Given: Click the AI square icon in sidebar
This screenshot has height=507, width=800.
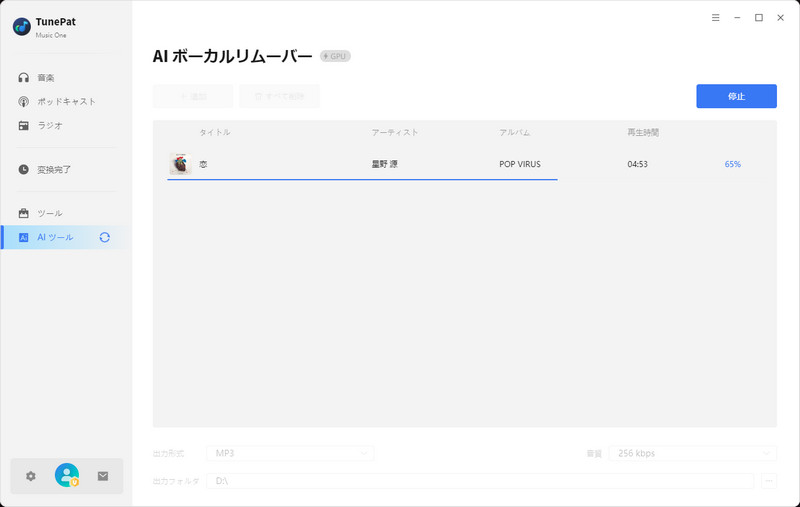Looking at the screenshot, I should click(23, 237).
